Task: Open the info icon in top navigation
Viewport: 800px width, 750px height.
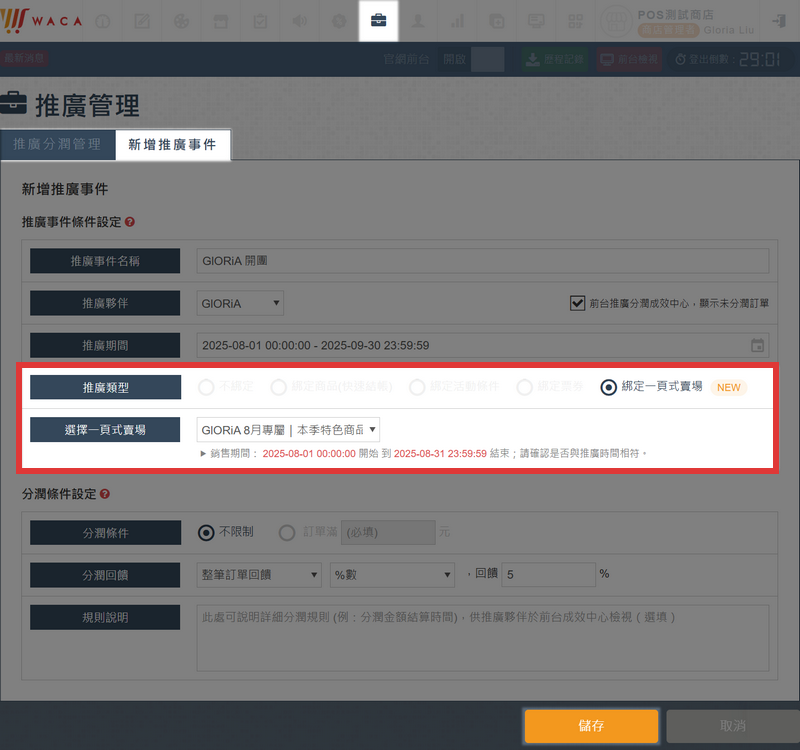Action: tap(103, 21)
